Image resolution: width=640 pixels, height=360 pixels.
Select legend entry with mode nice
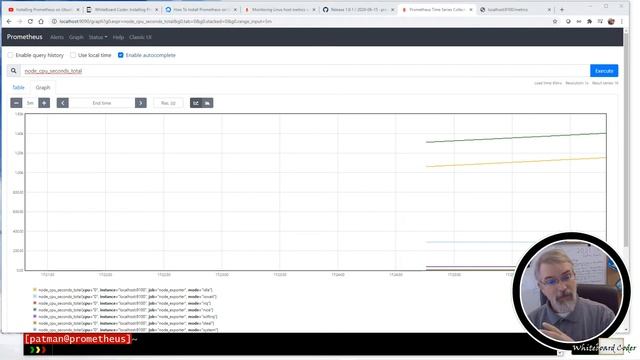[123, 310]
